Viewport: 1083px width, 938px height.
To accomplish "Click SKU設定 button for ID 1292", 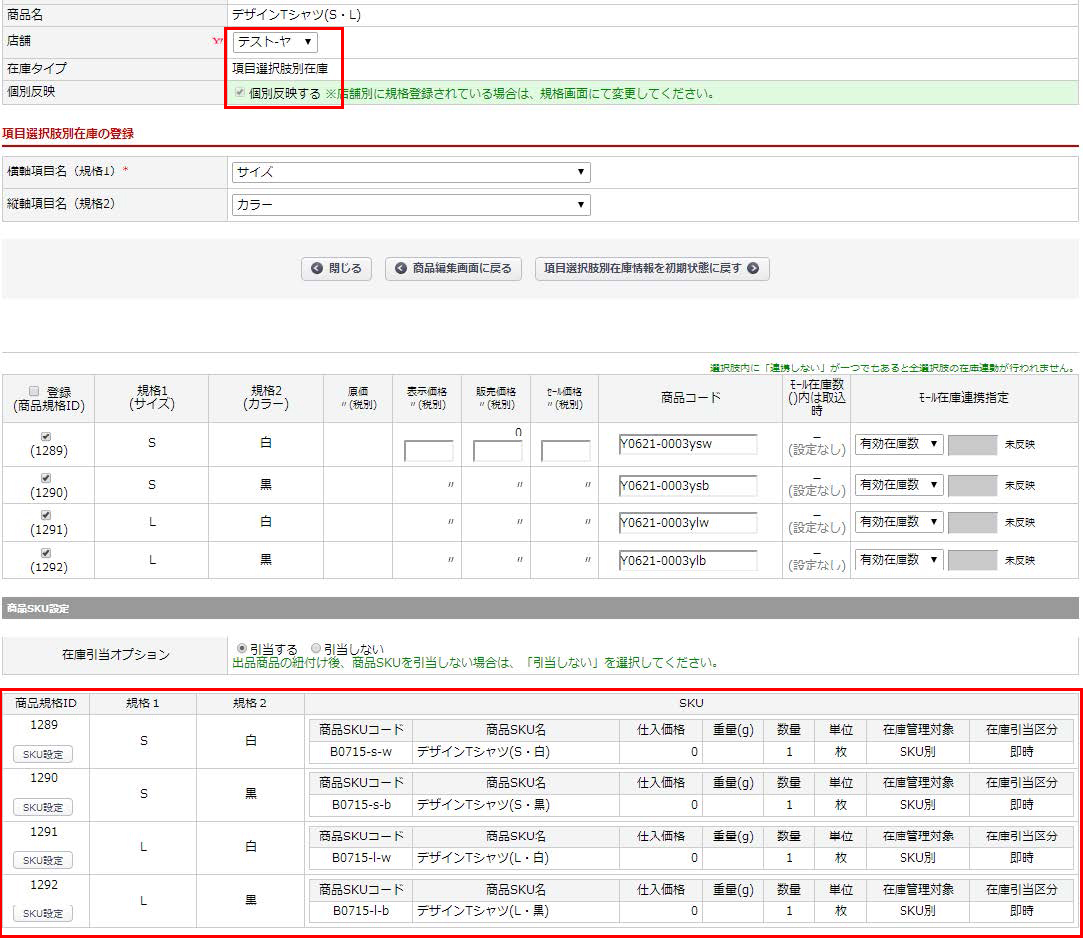I will pos(43,913).
